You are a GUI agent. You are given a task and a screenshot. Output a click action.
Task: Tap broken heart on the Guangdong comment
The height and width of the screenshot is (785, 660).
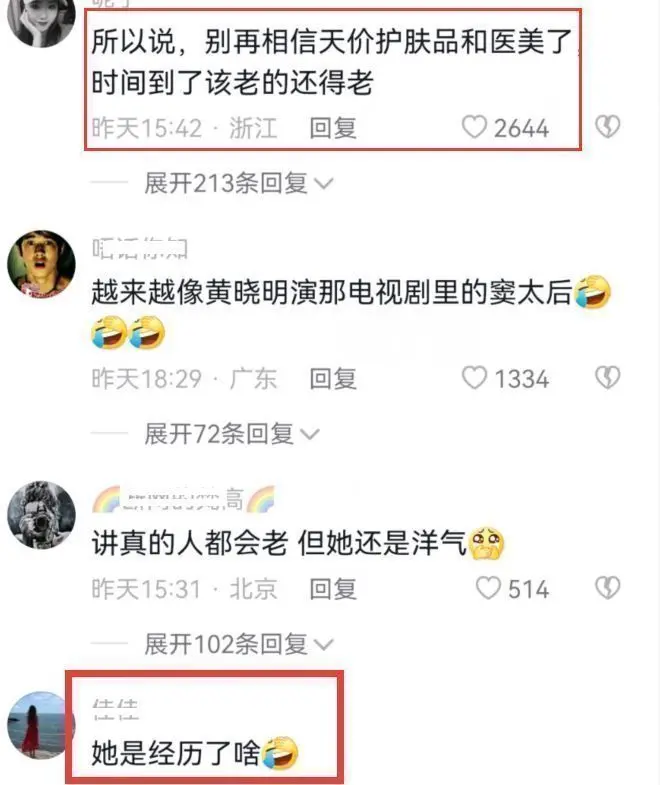click(607, 377)
